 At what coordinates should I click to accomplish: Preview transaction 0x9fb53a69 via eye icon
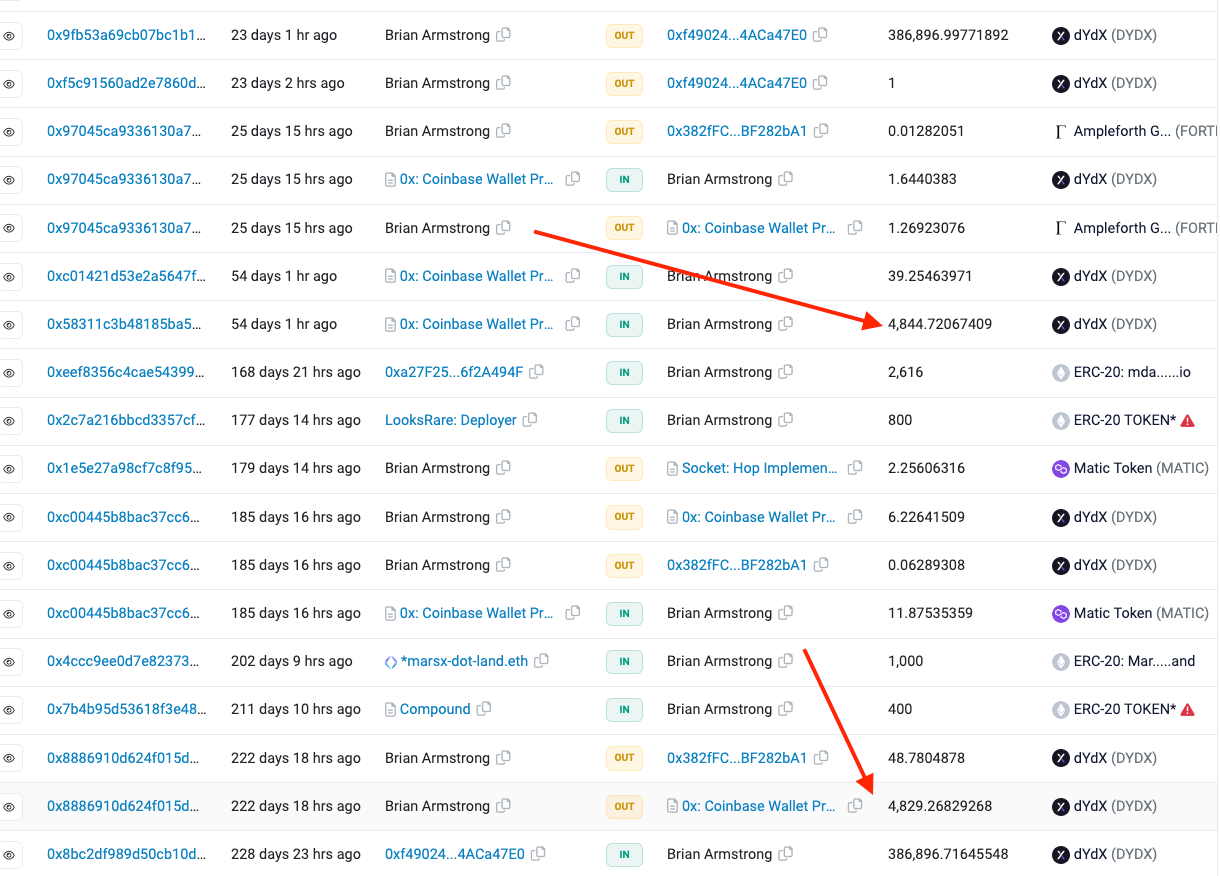[x=9, y=35]
